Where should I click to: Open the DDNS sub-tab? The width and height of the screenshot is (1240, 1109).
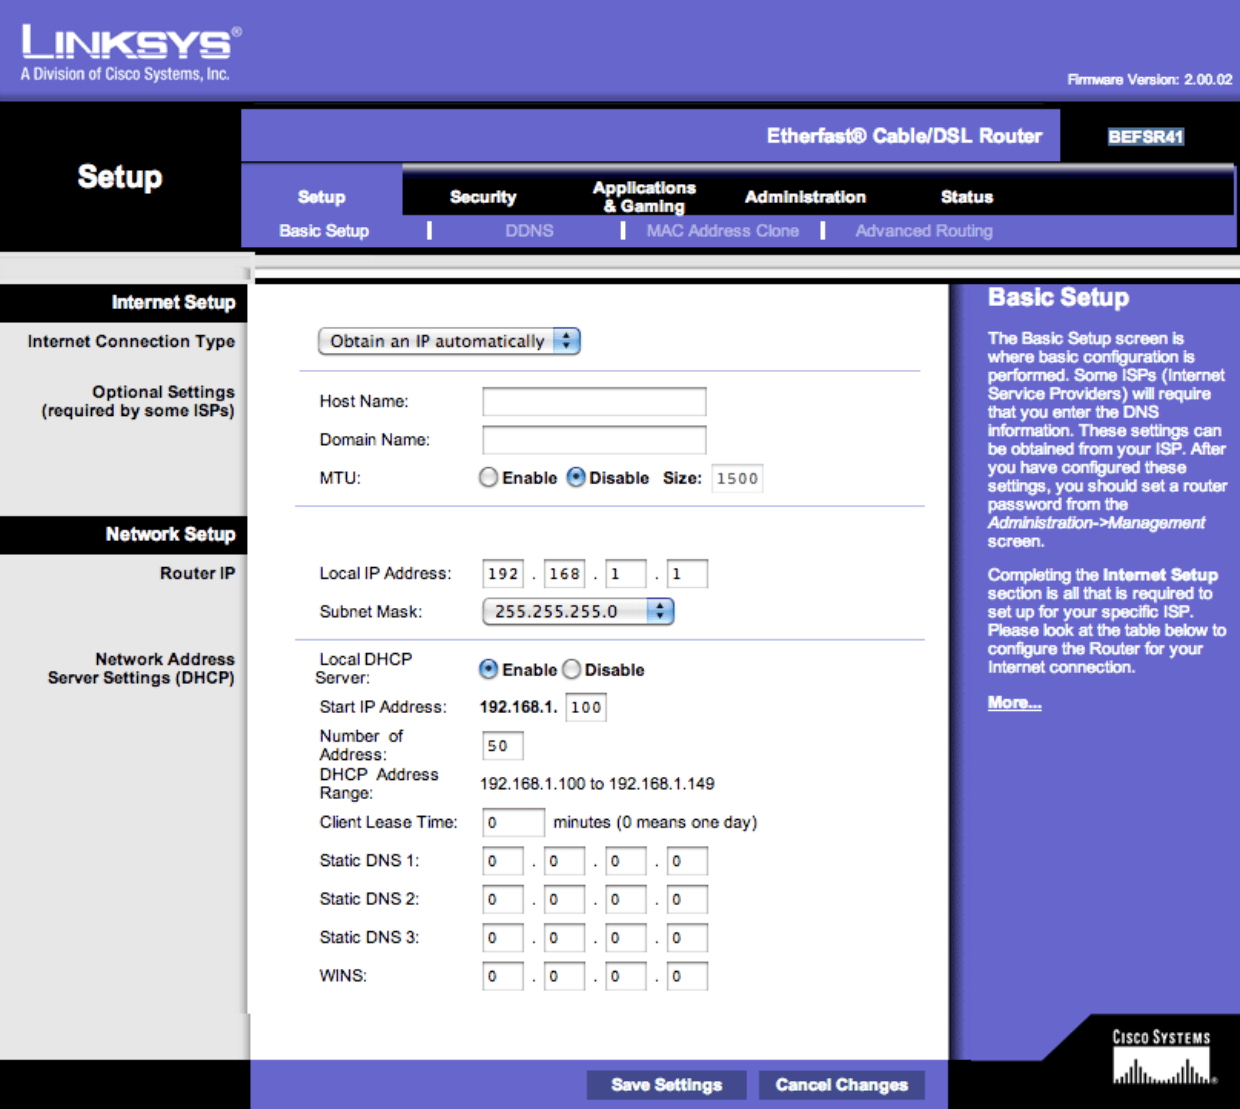pos(529,231)
